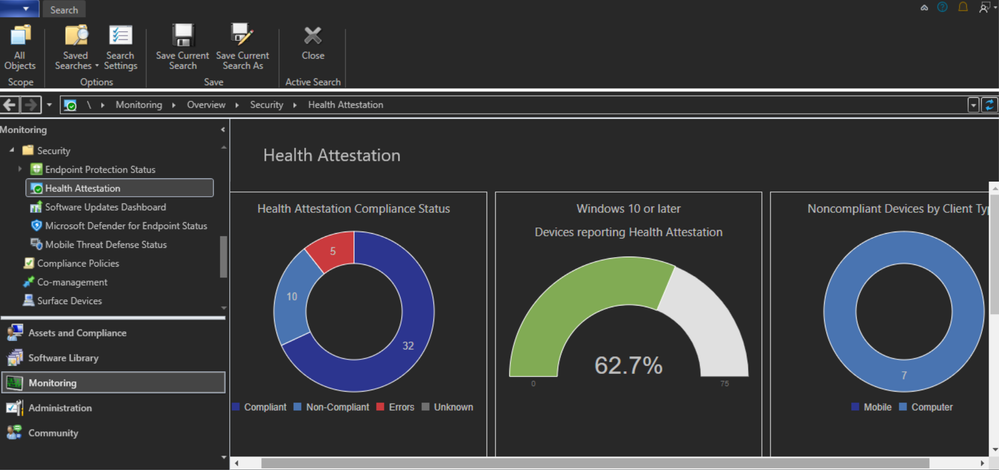Open the feedback user icon
This screenshot has height=470, width=999.
click(983, 8)
